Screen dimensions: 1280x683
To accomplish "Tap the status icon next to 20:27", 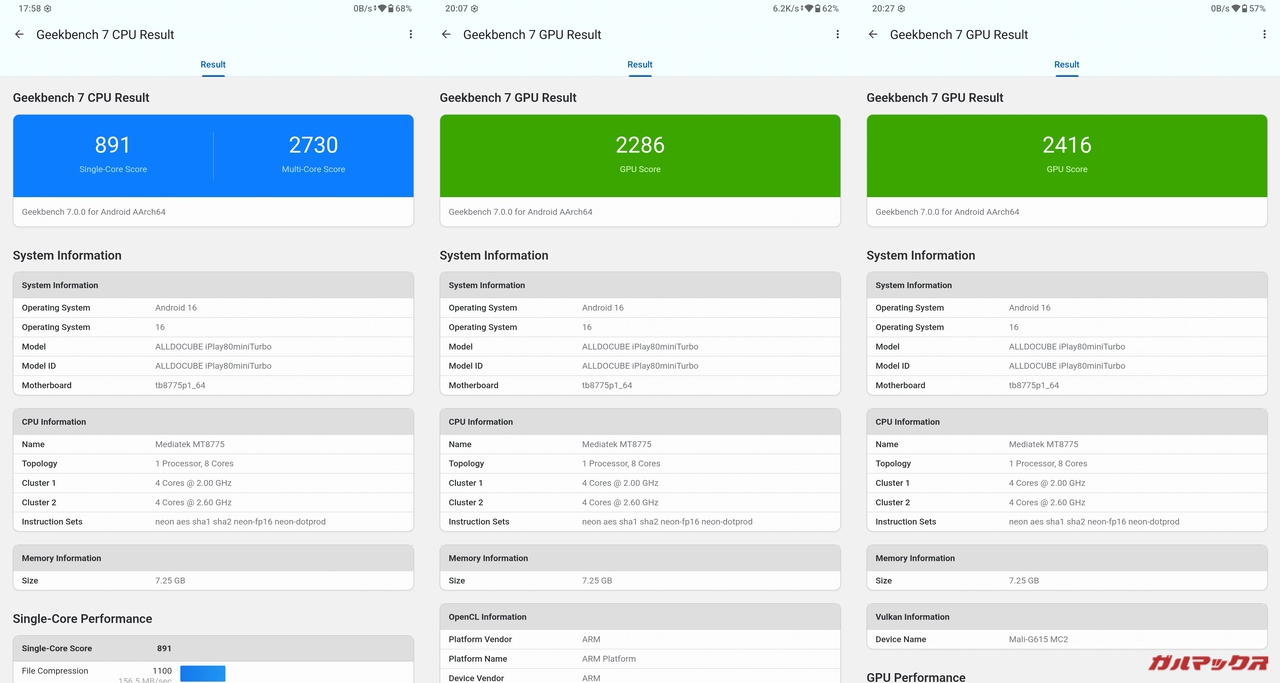I will [901, 8].
